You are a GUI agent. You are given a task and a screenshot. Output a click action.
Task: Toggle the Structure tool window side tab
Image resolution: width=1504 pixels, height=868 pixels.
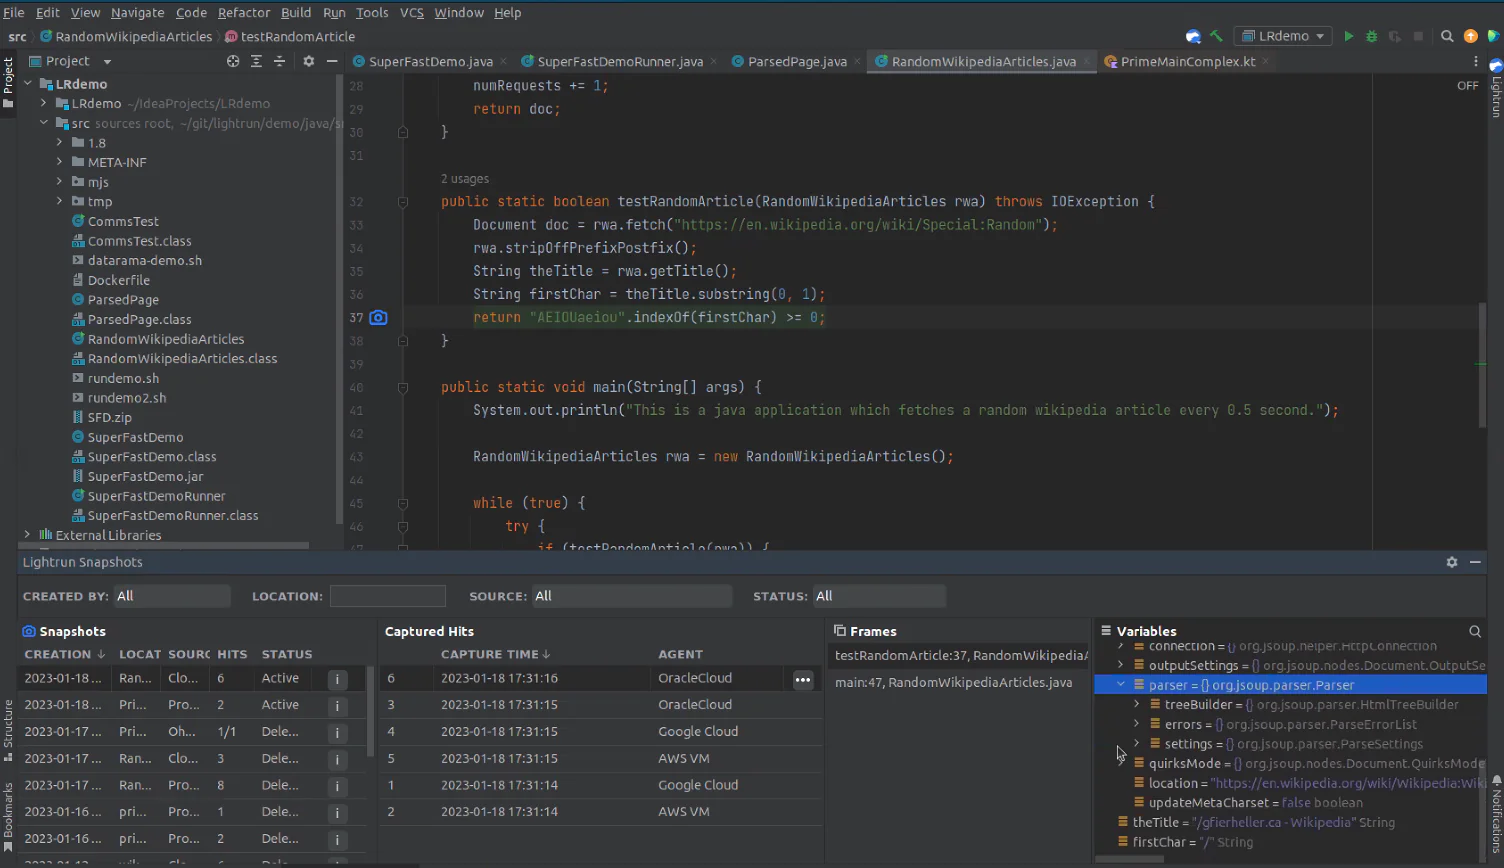8,725
